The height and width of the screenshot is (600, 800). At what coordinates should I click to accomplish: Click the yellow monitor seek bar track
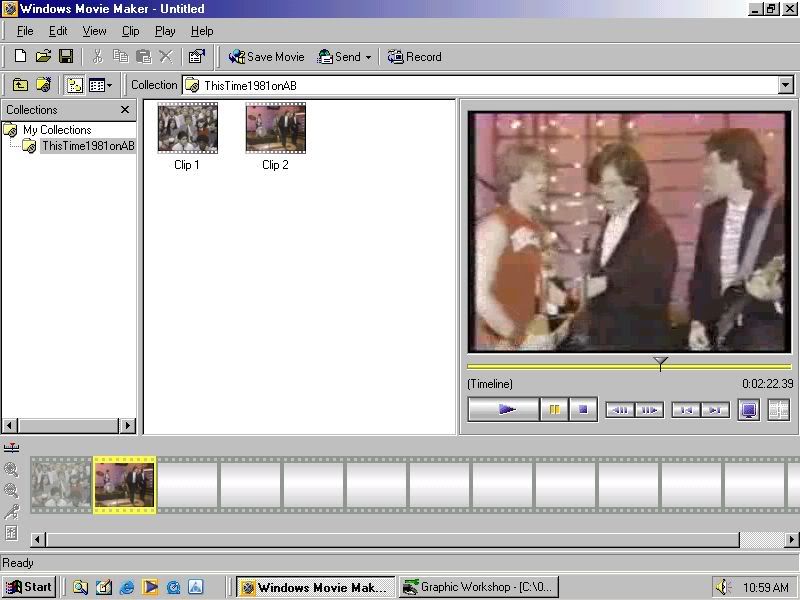pyautogui.click(x=629, y=366)
